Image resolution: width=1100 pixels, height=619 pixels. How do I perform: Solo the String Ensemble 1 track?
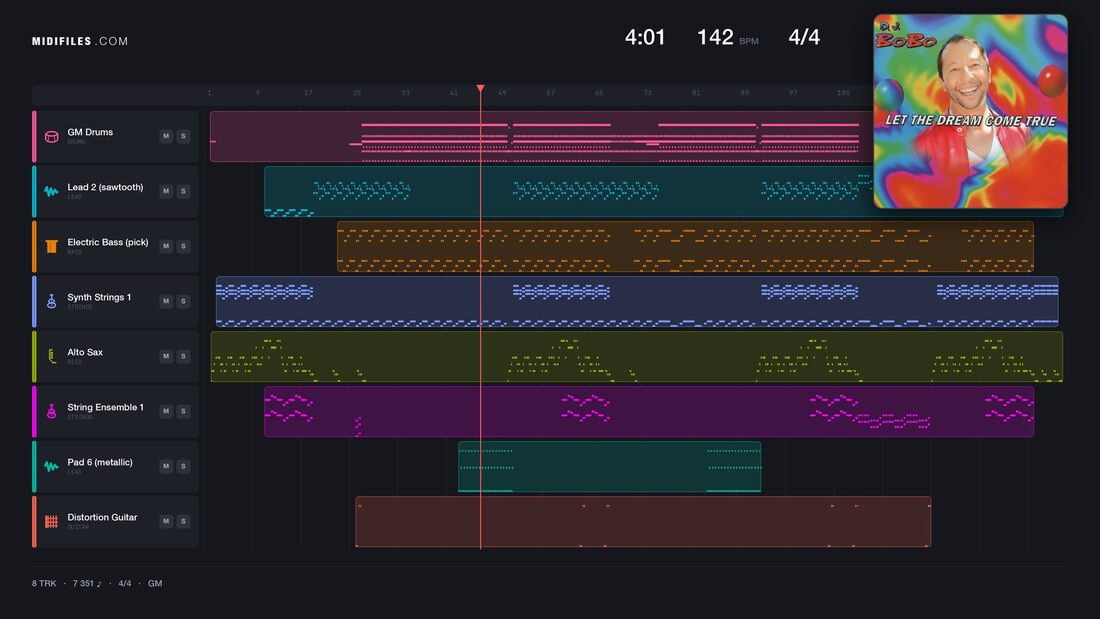click(183, 411)
